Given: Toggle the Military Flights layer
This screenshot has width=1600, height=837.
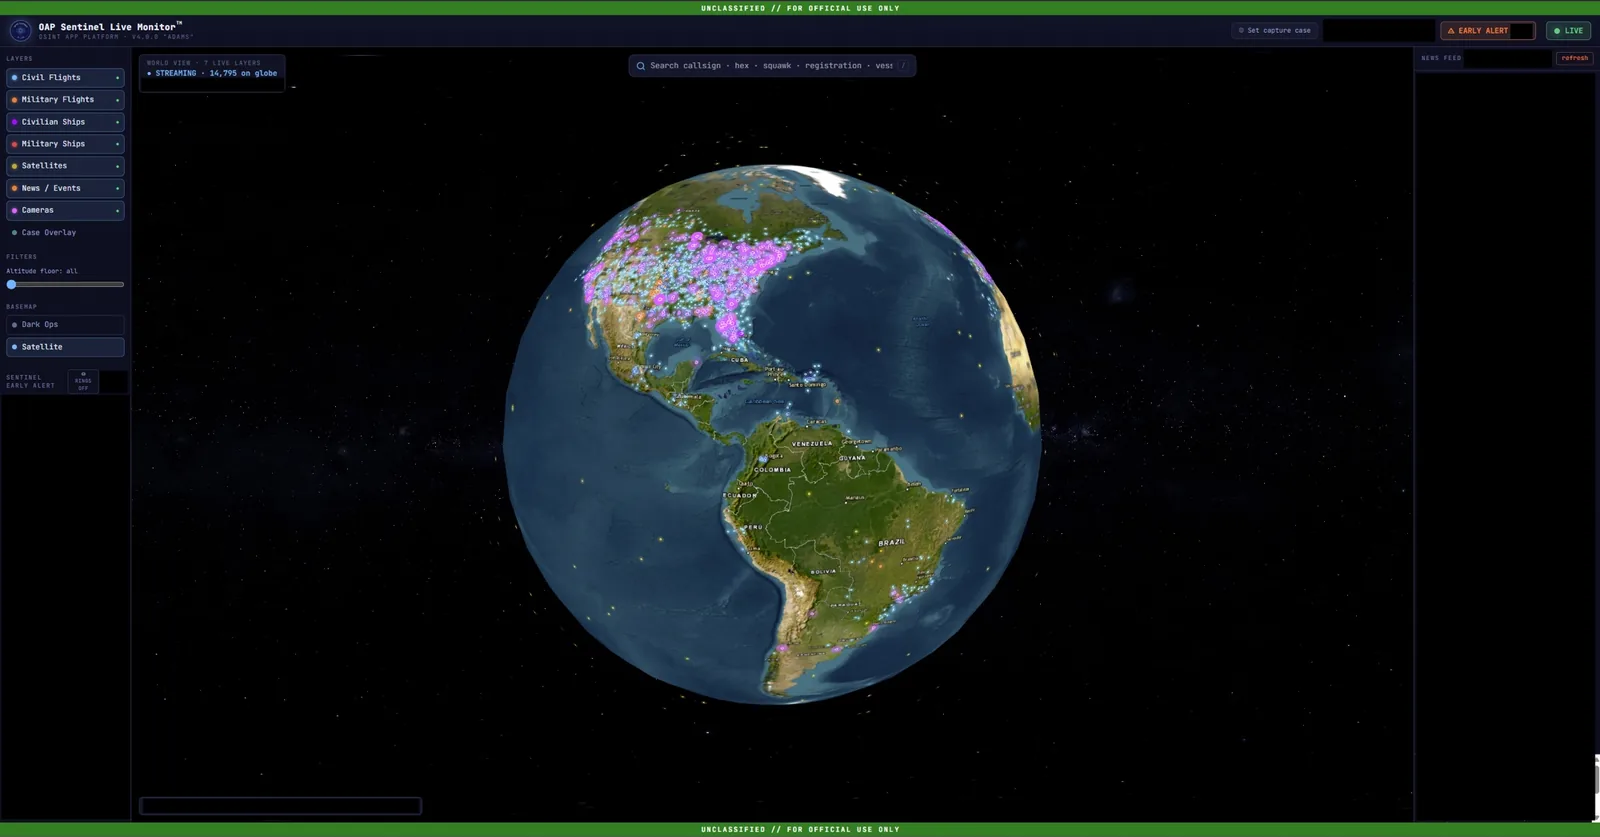Looking at the screenshot, I should point(65,99).
